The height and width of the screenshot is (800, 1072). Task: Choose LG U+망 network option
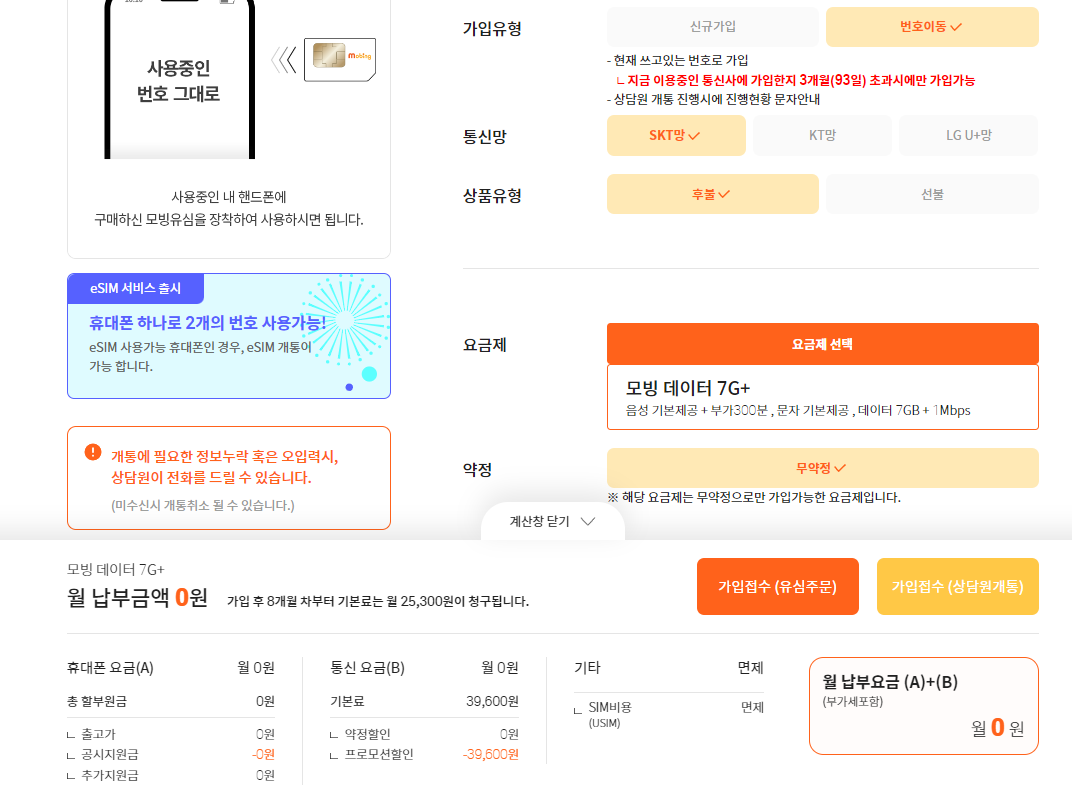[968, 135]
